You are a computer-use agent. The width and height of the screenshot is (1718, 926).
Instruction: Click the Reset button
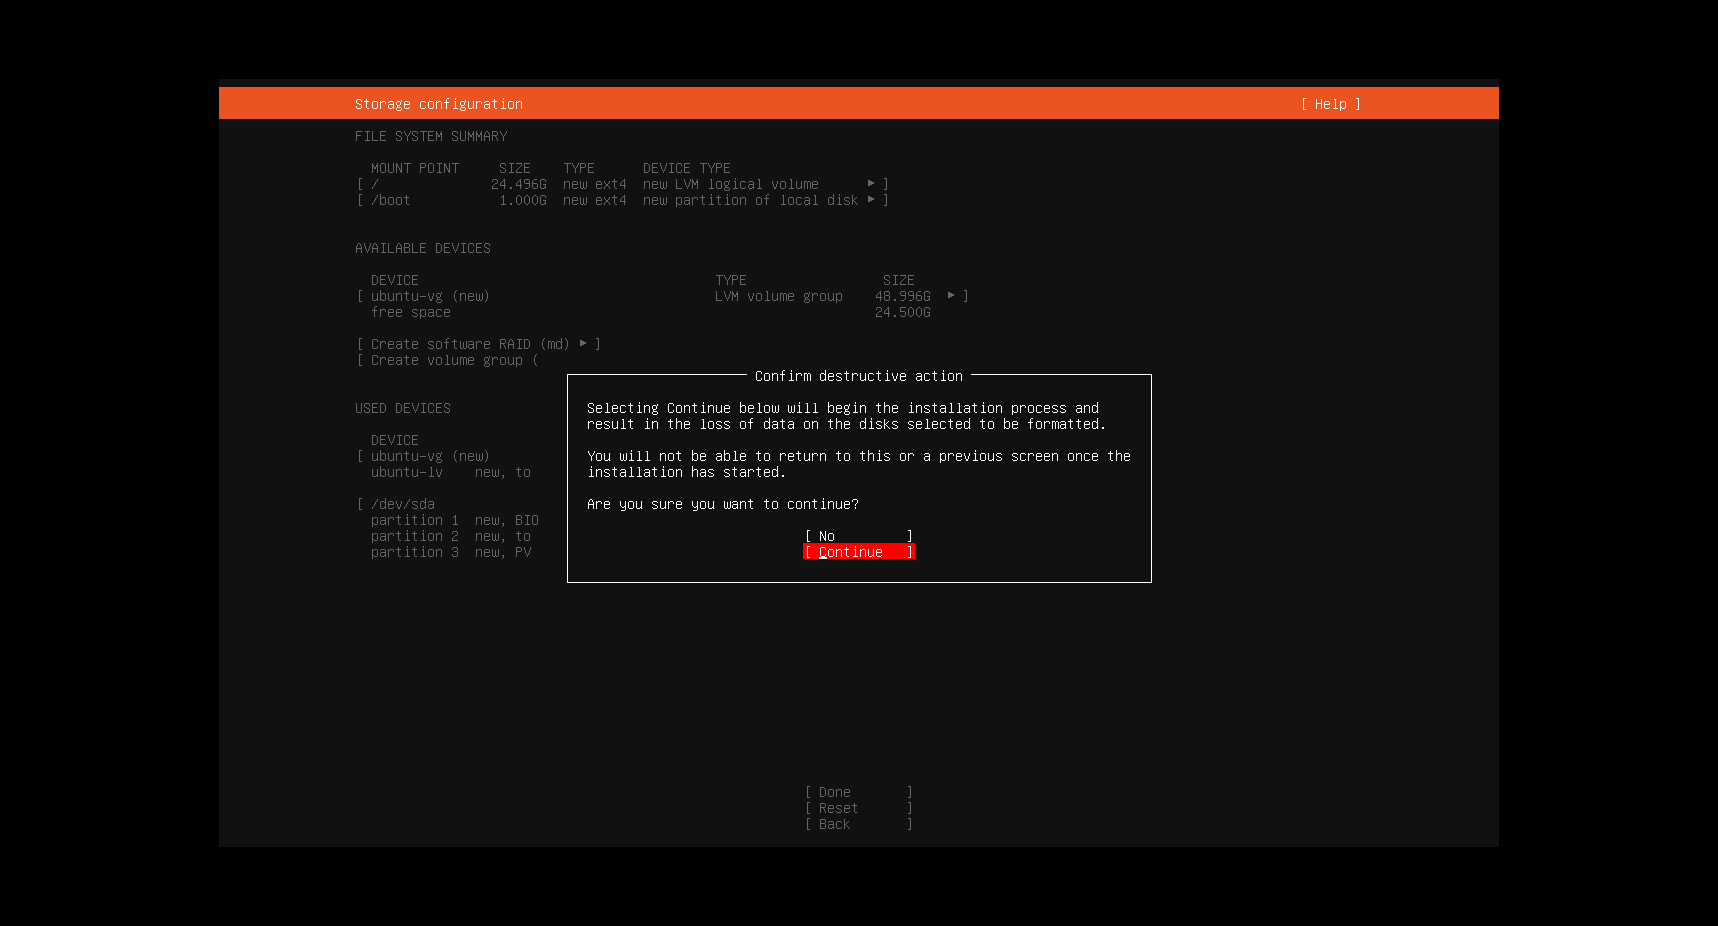(859, 808)
